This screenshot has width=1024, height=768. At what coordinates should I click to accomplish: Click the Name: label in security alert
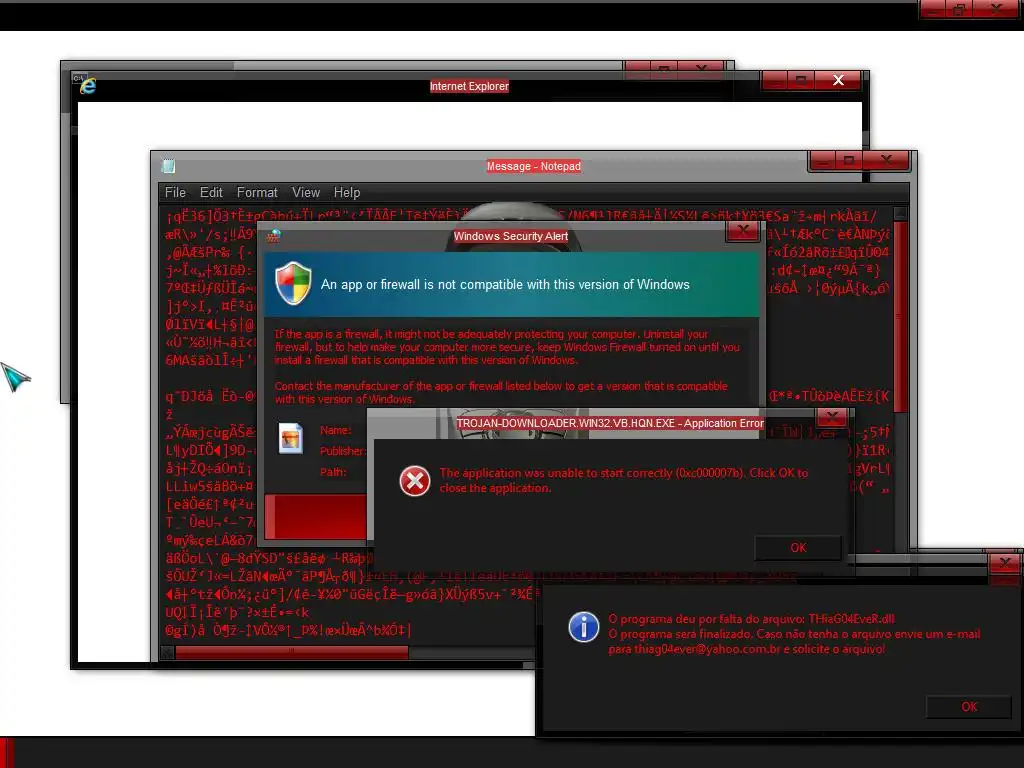[x=335, y=430]
